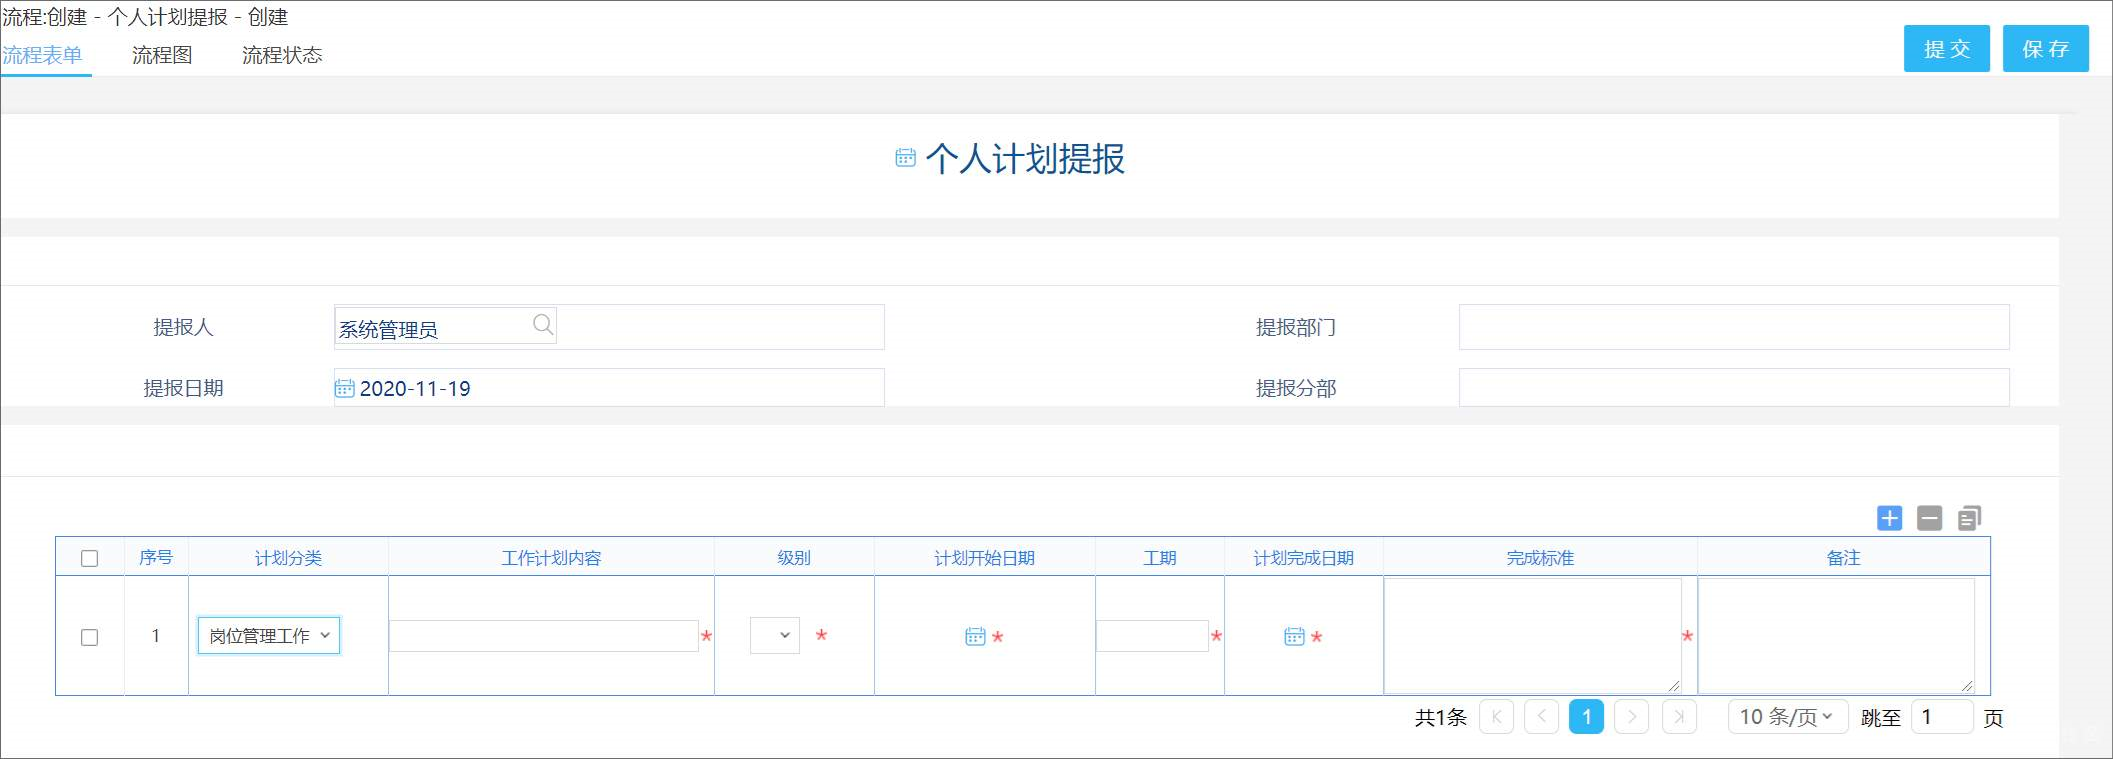This screenshot has height=759, width=2113.
Task: Click the 共1条 total count text
Action: [1440, 717]
